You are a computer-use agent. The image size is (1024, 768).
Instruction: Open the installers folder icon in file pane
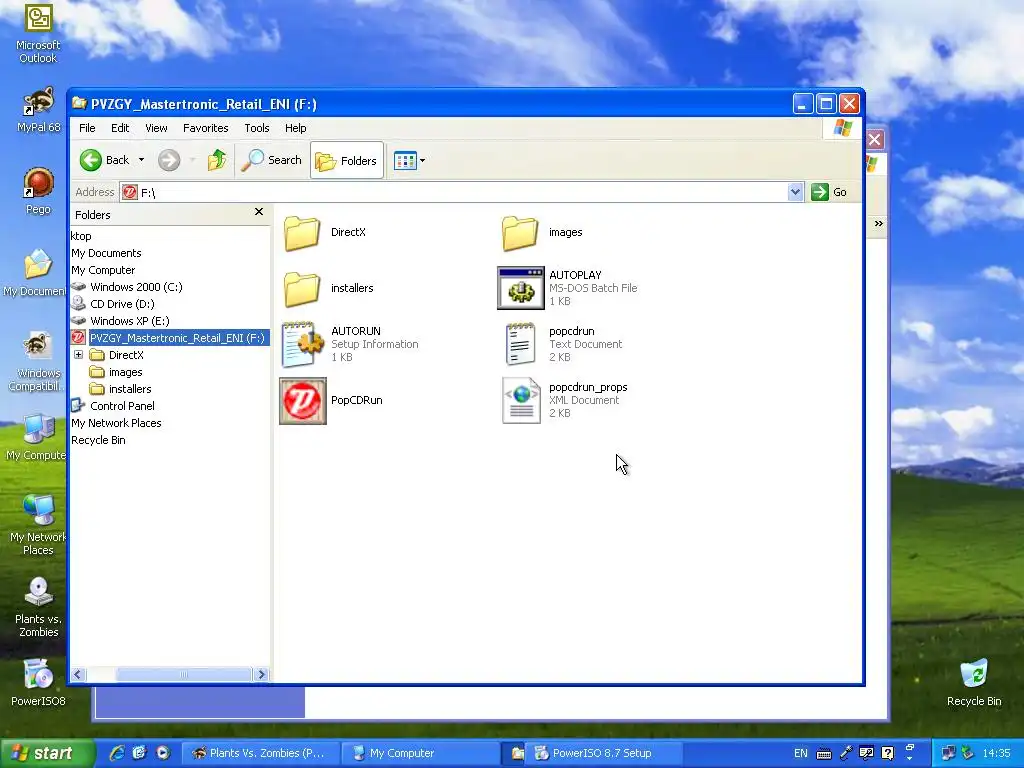tap(302, 289)
